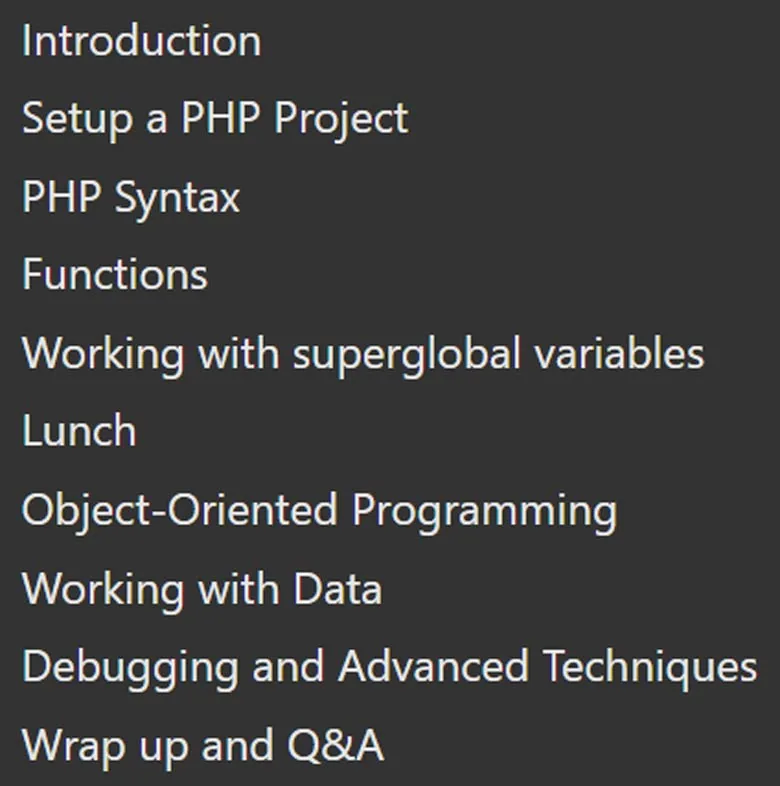Click the Q&A text in the last entry
The image size is (780, 786).
(x=336, y=745)
